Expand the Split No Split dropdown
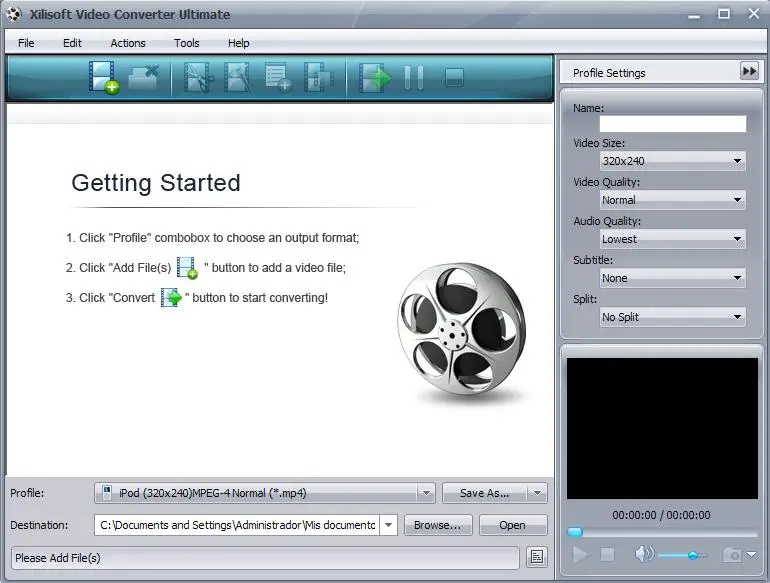Screen dimensions: 770x583 [737, 317]
